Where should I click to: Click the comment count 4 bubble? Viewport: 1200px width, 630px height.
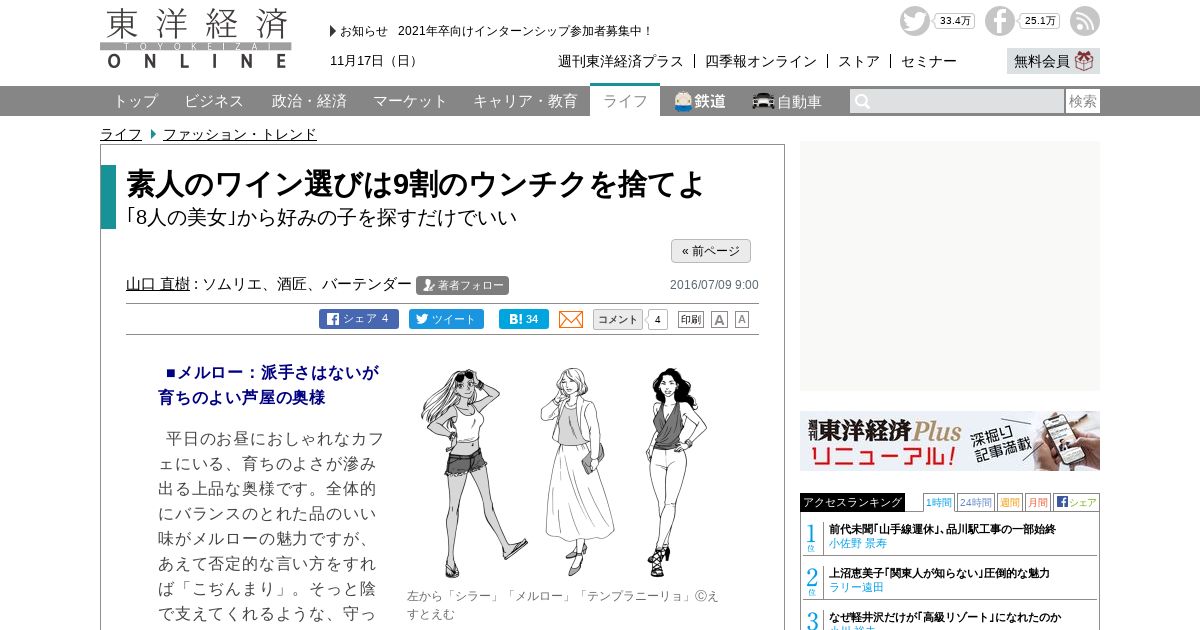(x=658, y=319)
